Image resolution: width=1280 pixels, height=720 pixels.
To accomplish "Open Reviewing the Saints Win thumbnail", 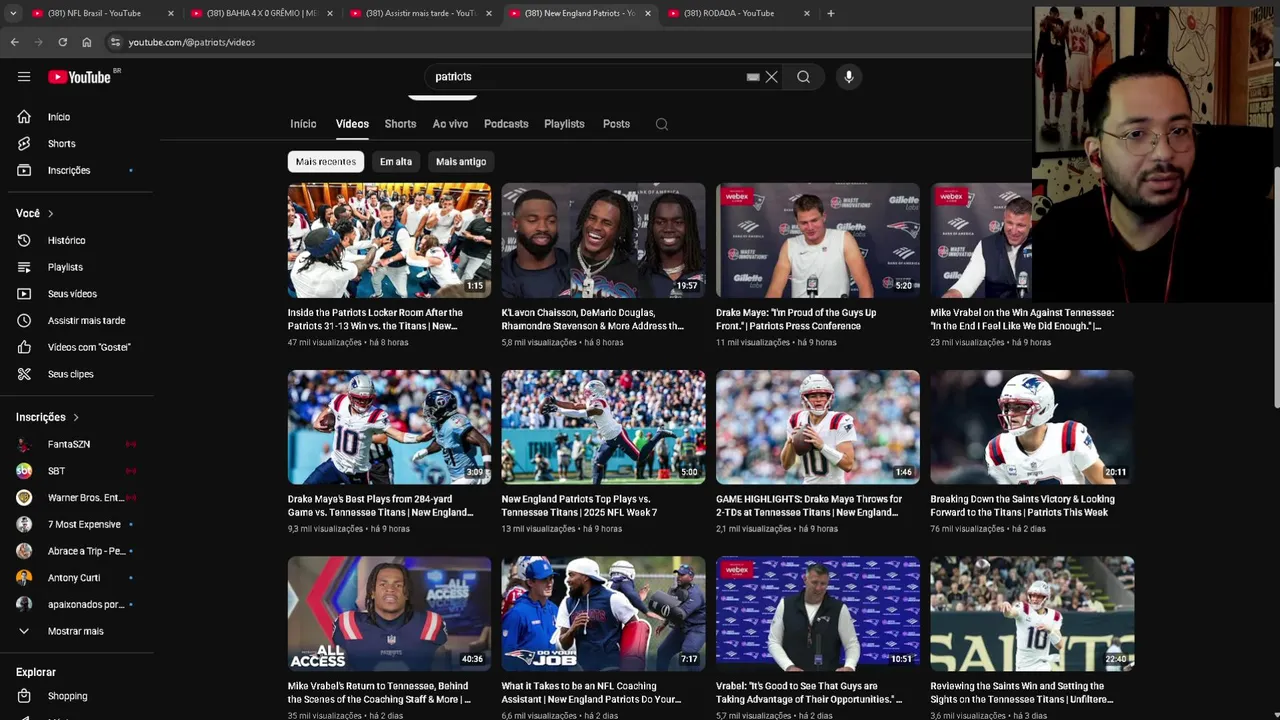I will tap(1032, 613).
